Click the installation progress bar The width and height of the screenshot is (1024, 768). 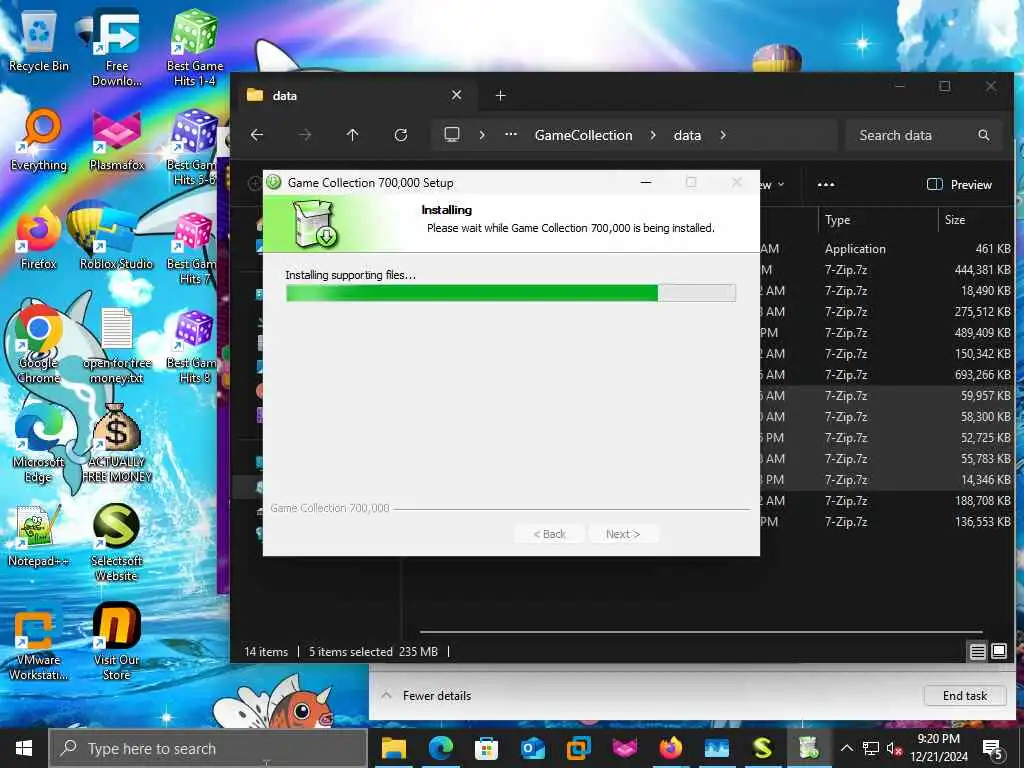click(511, 293)
